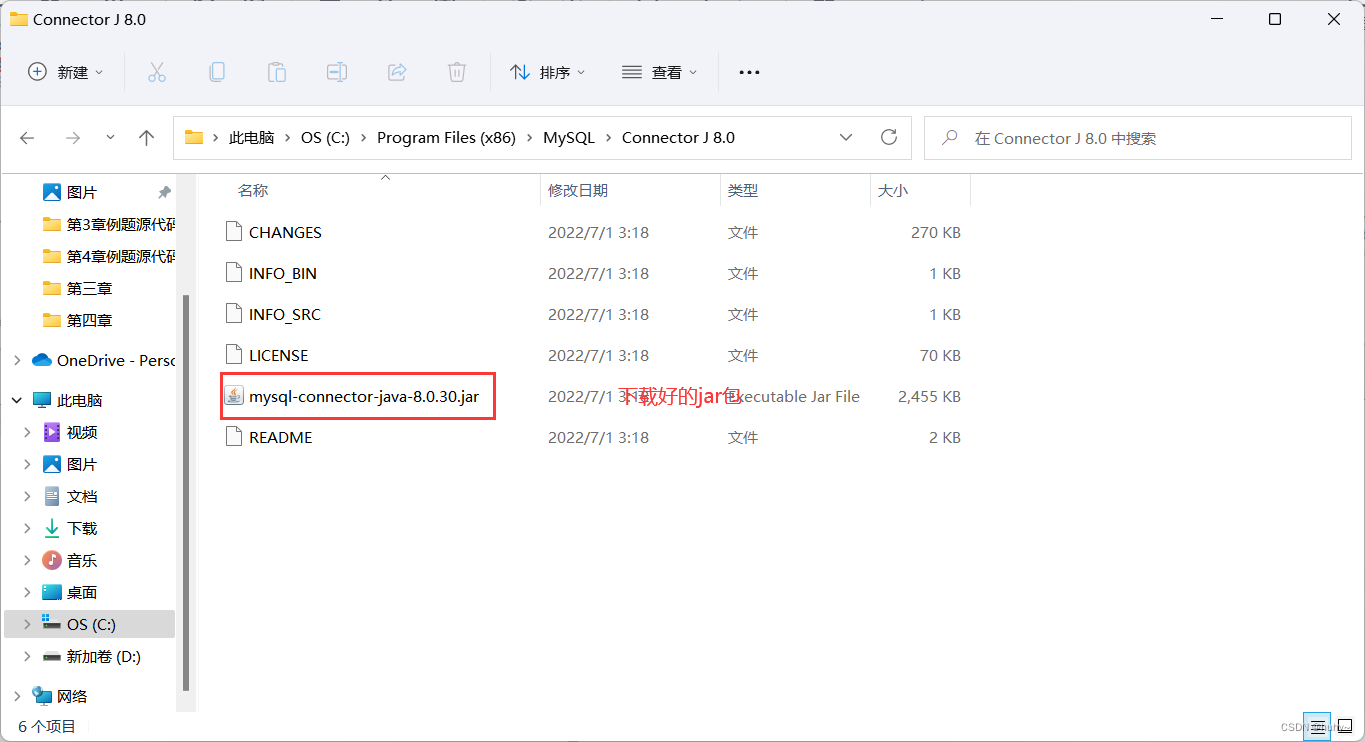Refresh the current folder view
The image size is (1365, 742).
(888, 137)
